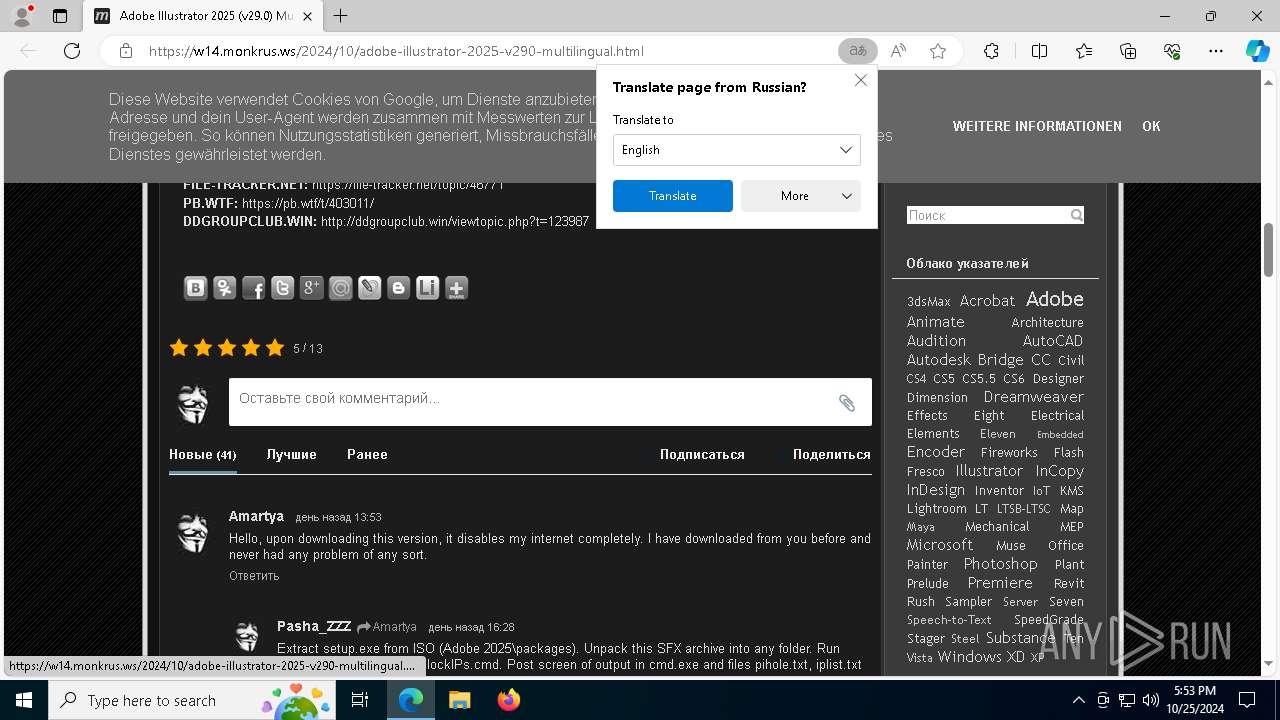Open the Lightroom tag
Image resolution: width=1280 pixels, height=720 pixels.
click(x=936, y=508)
